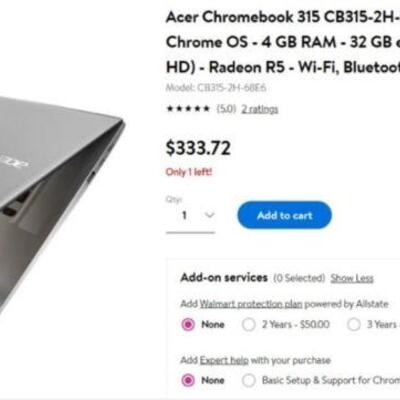The width and height of the screenshot is (400, 400).
Task: Click the five-star rating icons
Action: (188, 109)
